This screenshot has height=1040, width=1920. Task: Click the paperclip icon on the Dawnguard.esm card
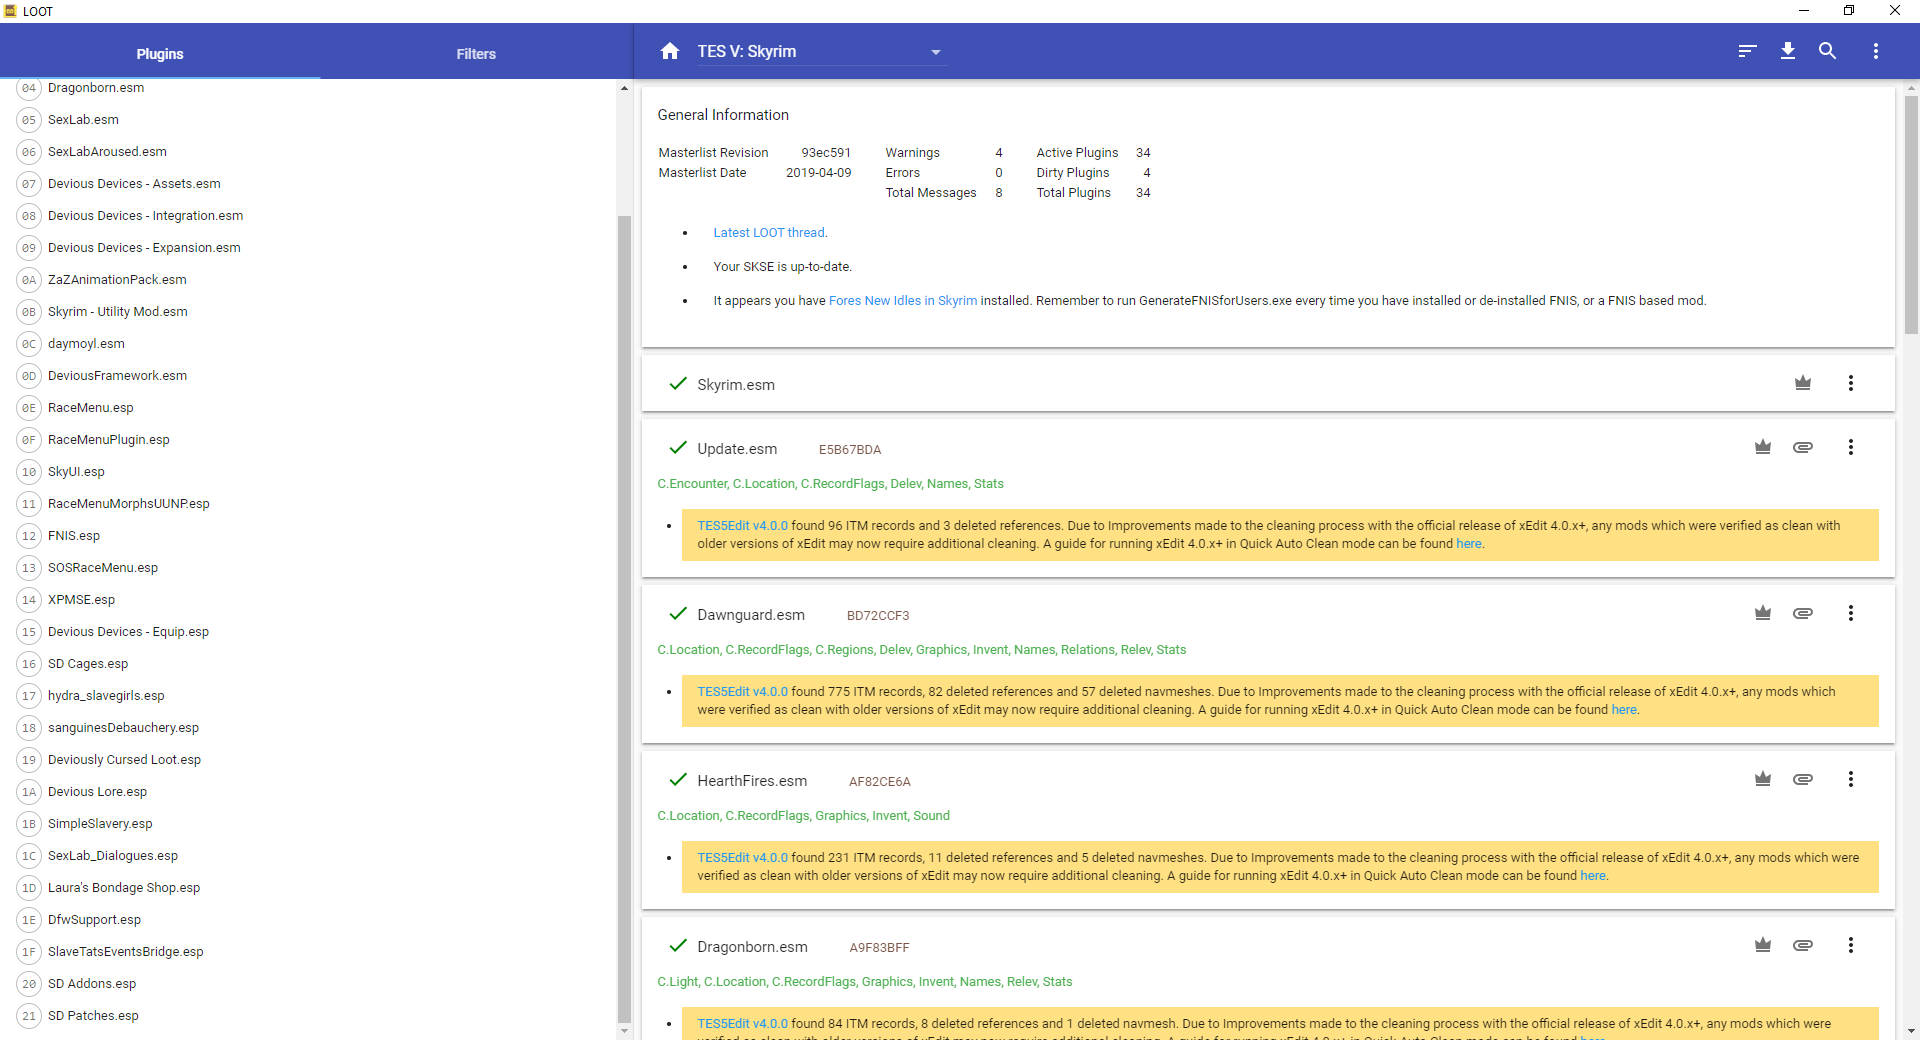pyautogui.click(x=1803, y=613)
